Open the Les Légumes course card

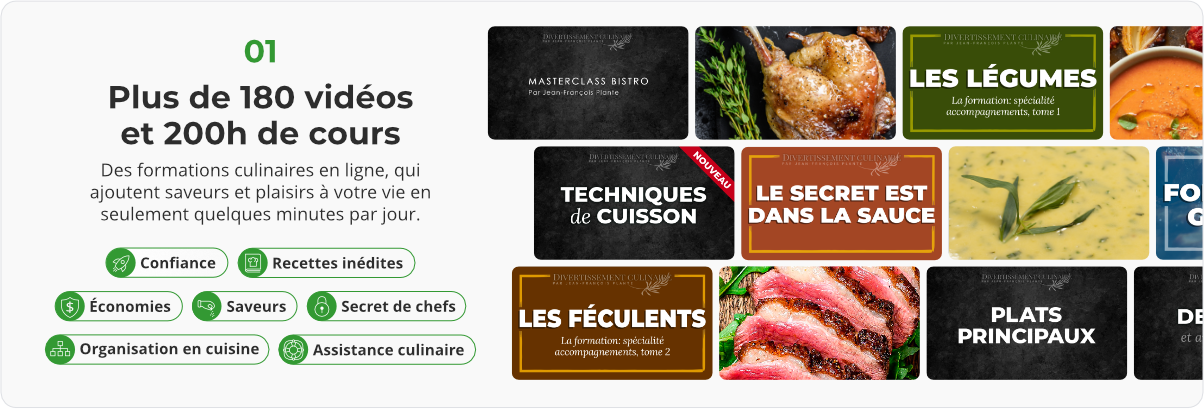click(x=1003, y=83)
